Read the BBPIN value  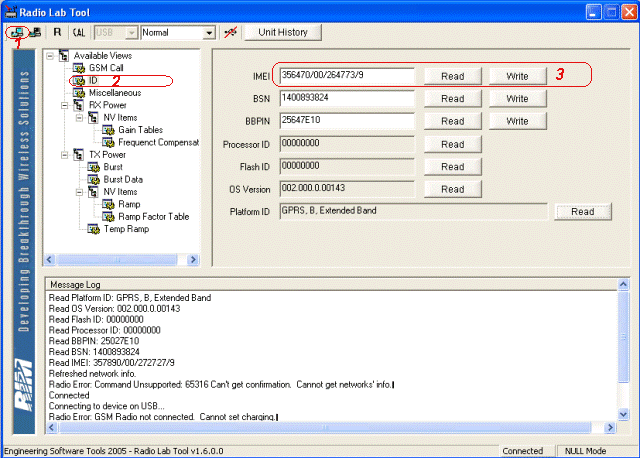click(x=453, y=121)
